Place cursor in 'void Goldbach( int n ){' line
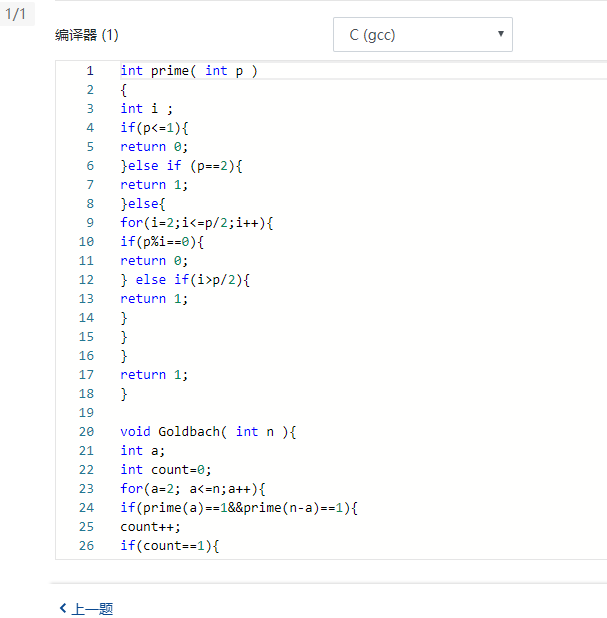The height and width of the screenshot is (618, 607). point(208,432)
